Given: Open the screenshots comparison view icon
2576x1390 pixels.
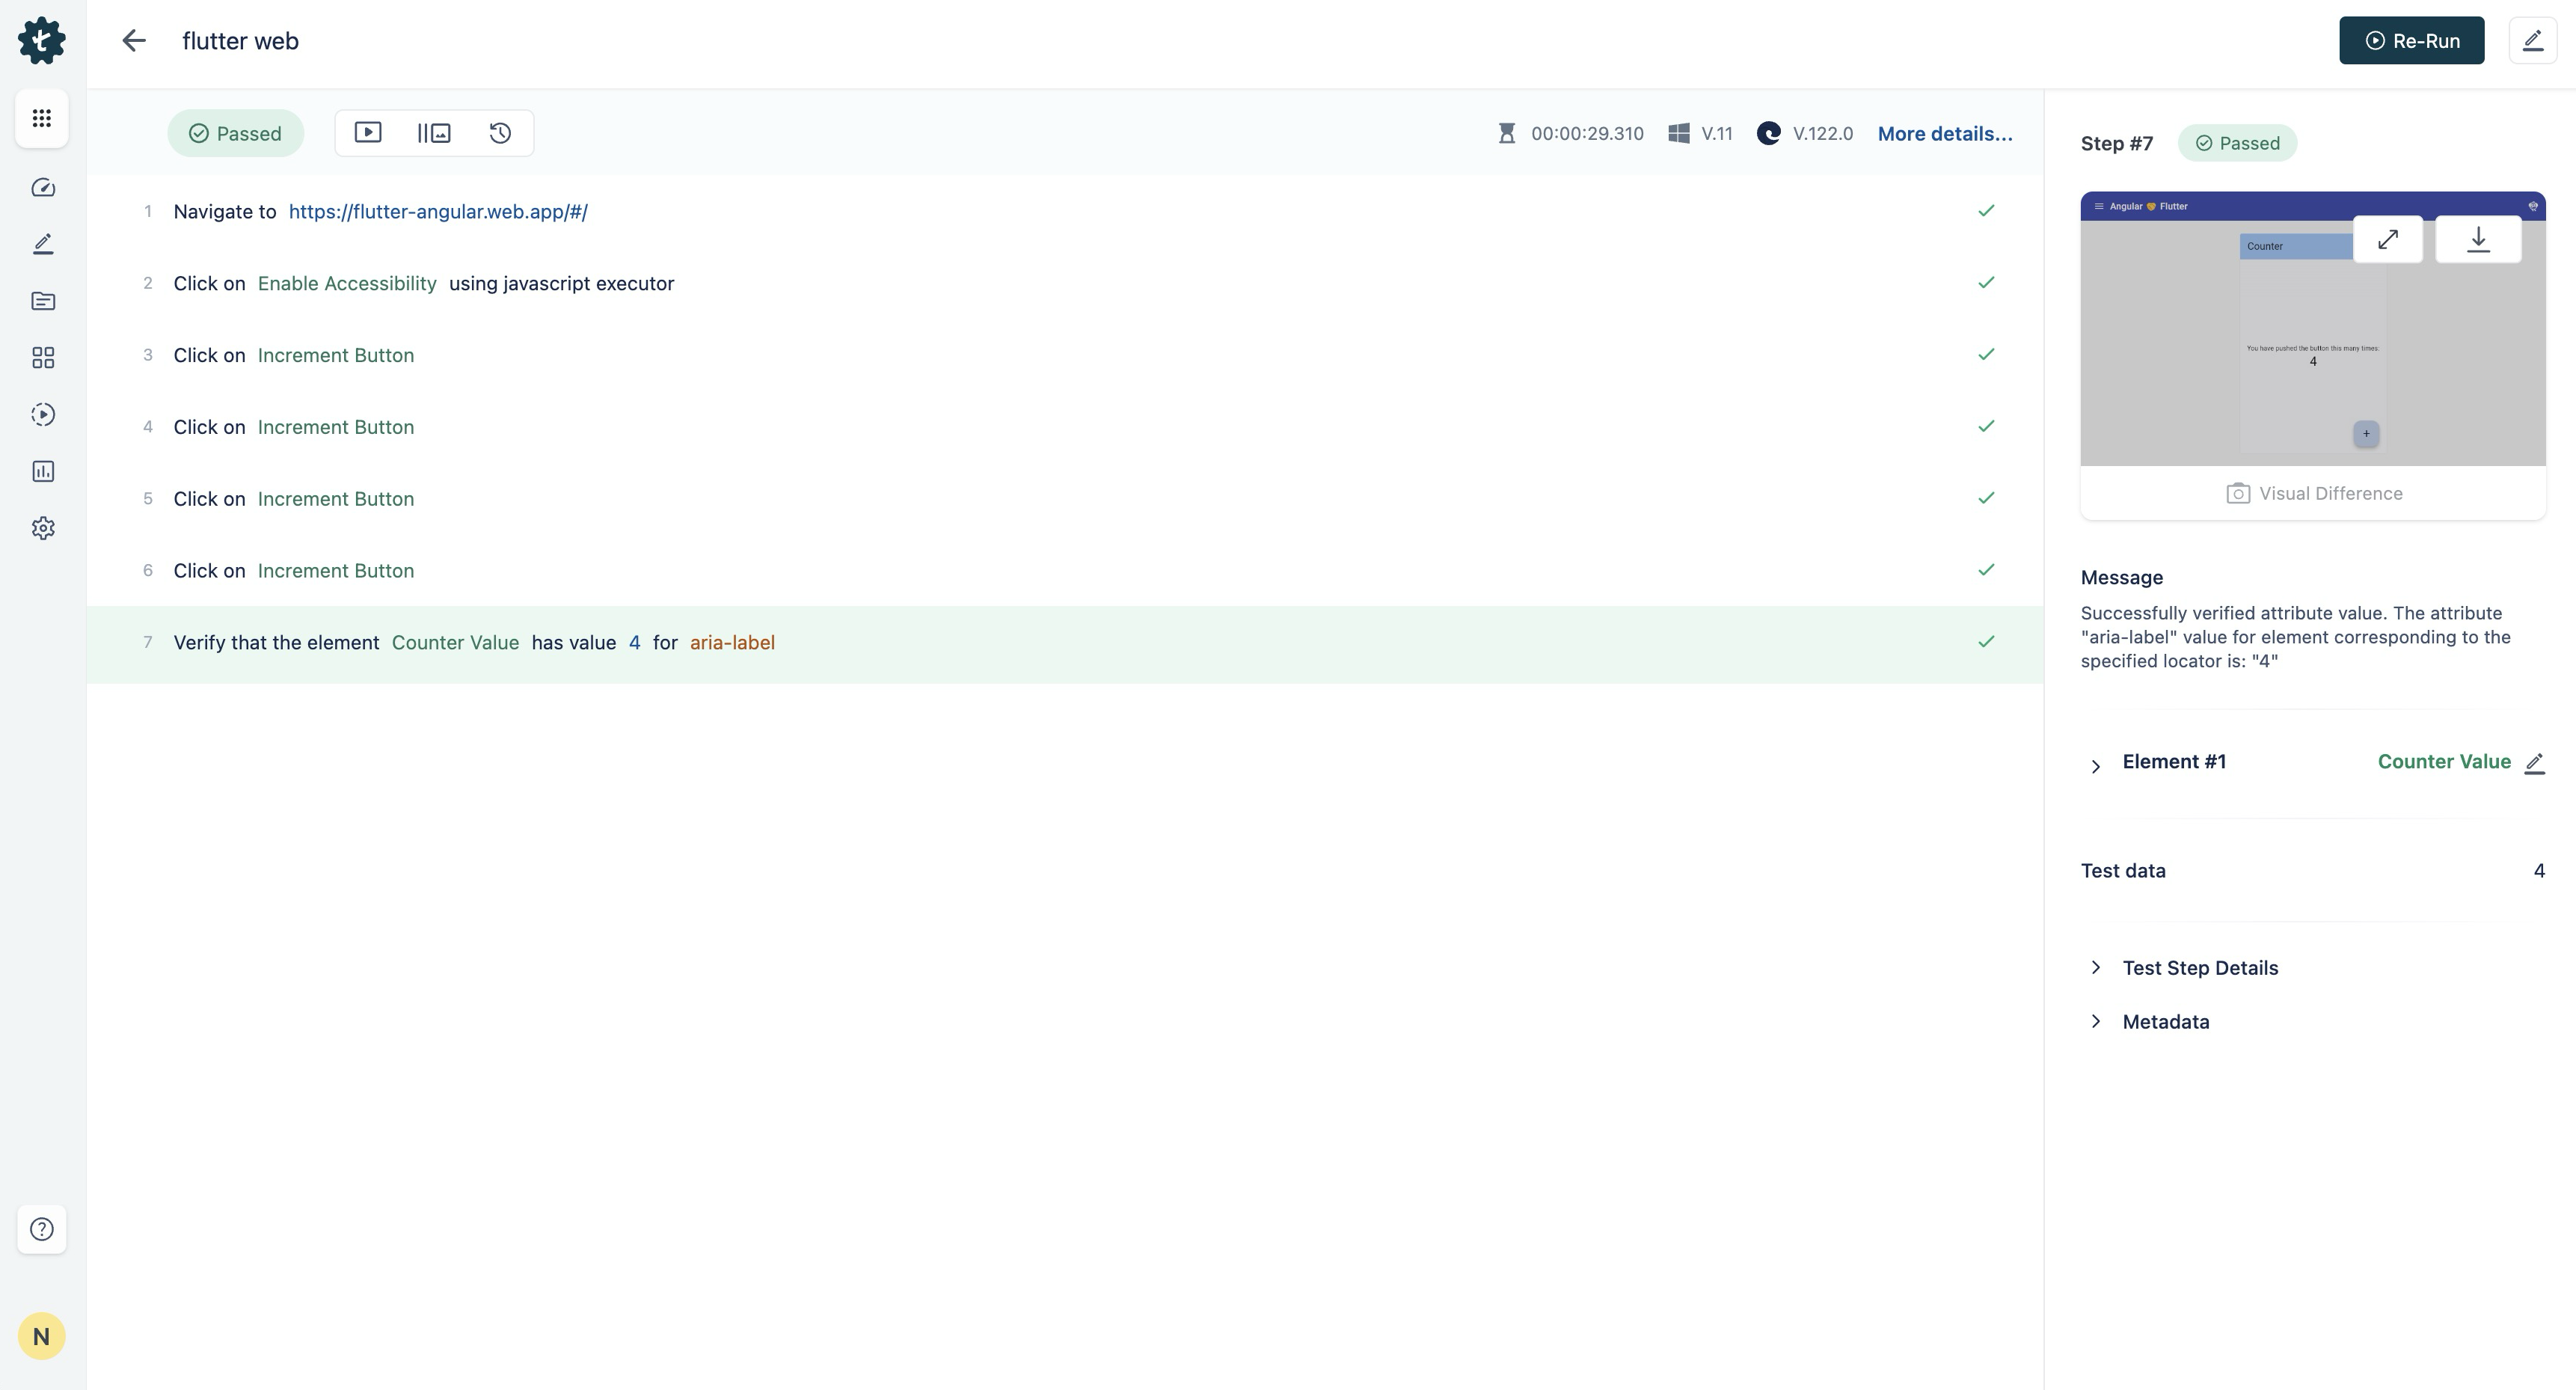Looking at the screenshot, I should [434, 133].
